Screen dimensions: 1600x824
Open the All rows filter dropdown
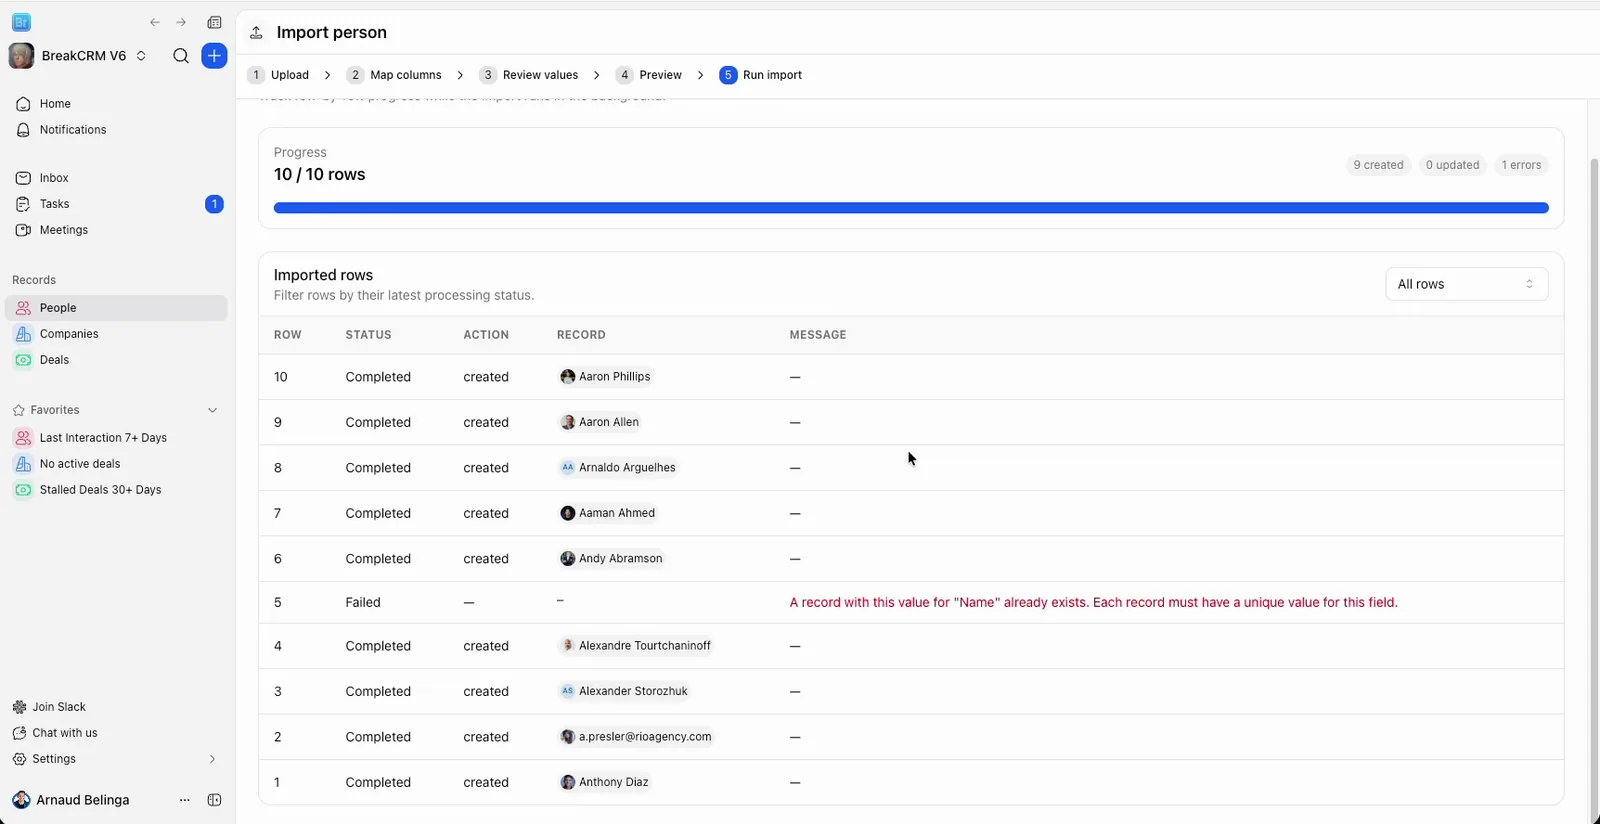click(x=1466, y=284)
